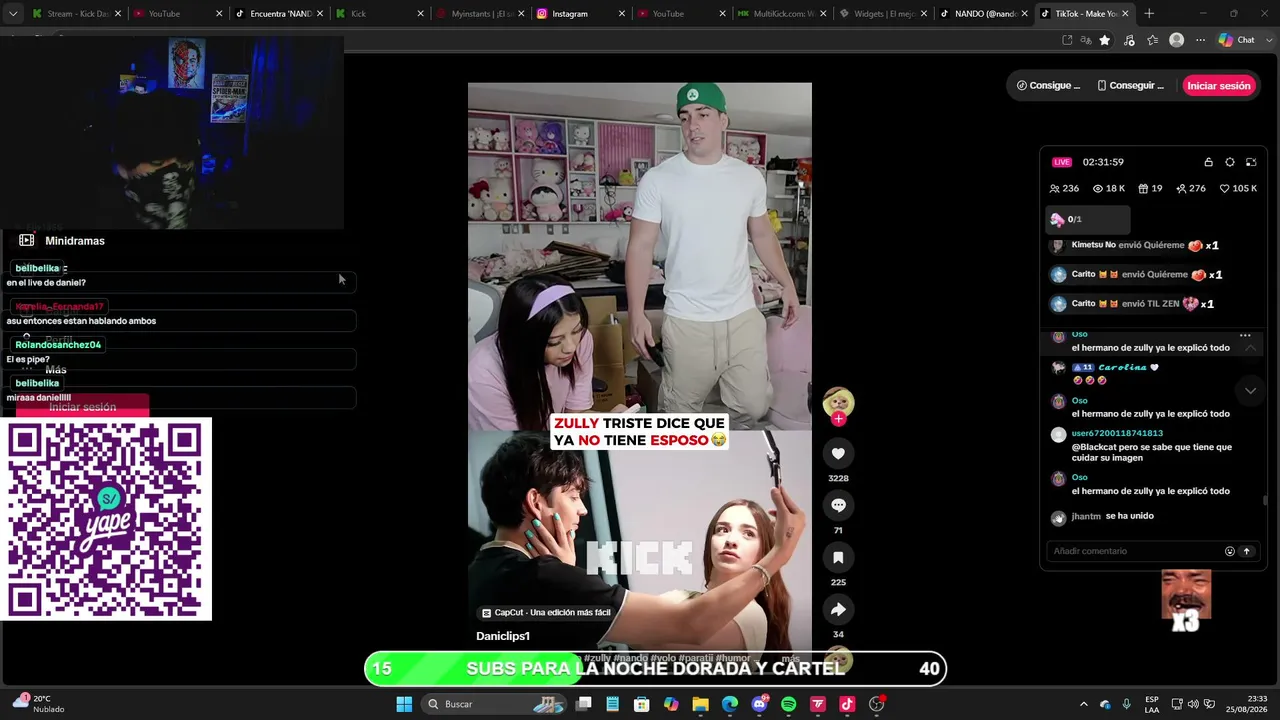Click the emoji picker in the comment box
Screen dimensions: 1280x720
(1230, 551)
